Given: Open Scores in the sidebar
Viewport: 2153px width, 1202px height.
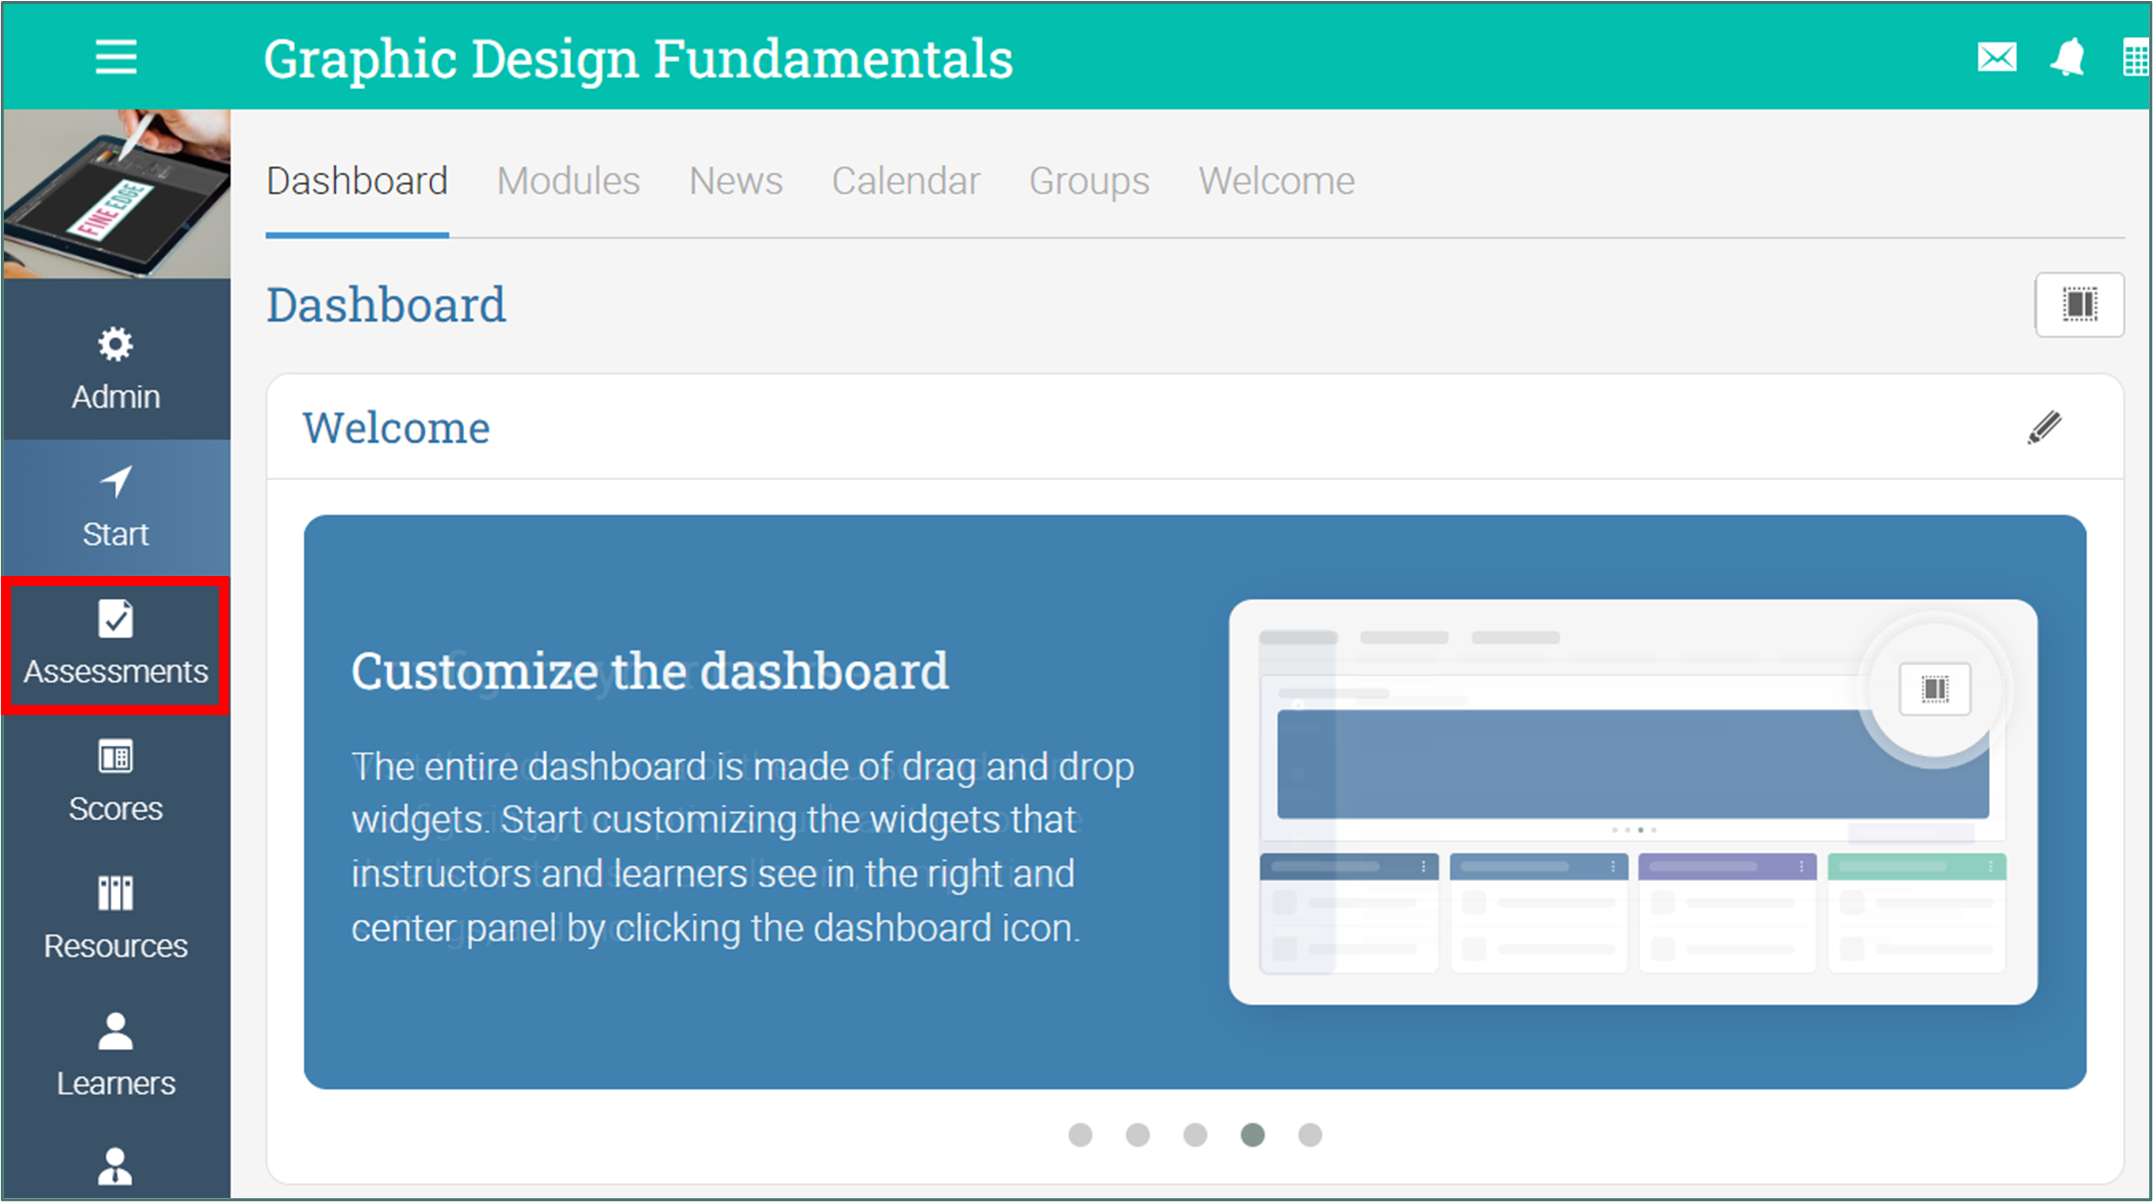Looking at the screenshot, I should (x=116, y=782).
